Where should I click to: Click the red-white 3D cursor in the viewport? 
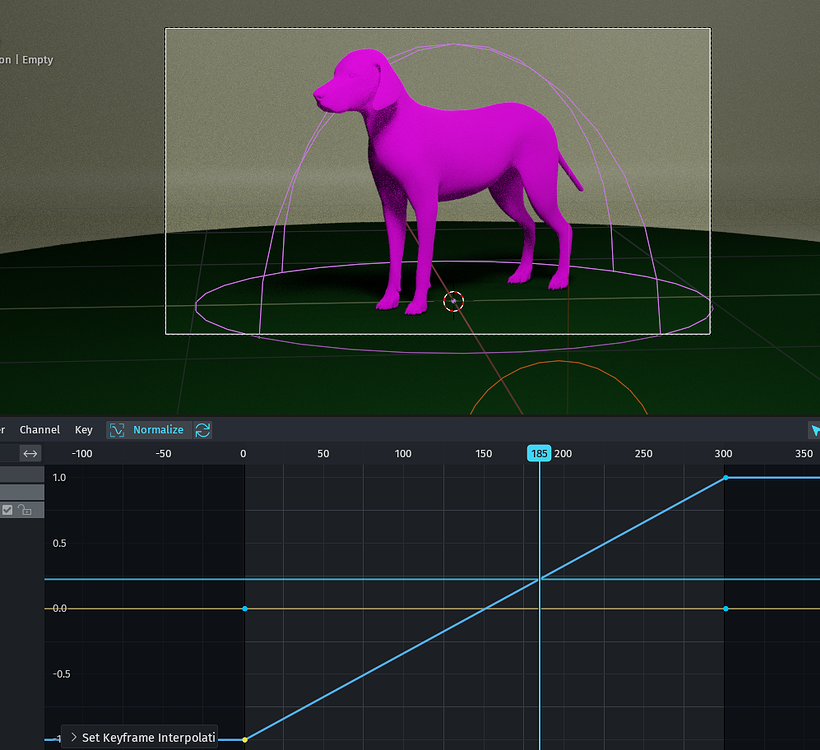(453, 302)
